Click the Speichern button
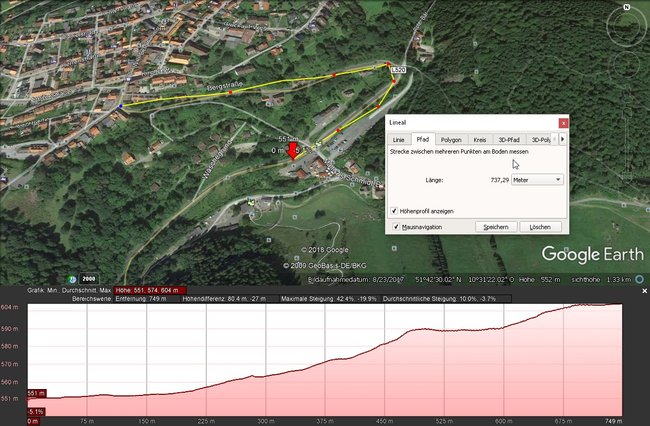The height and width of the screenshot is (426, 650). click(496, 227)
